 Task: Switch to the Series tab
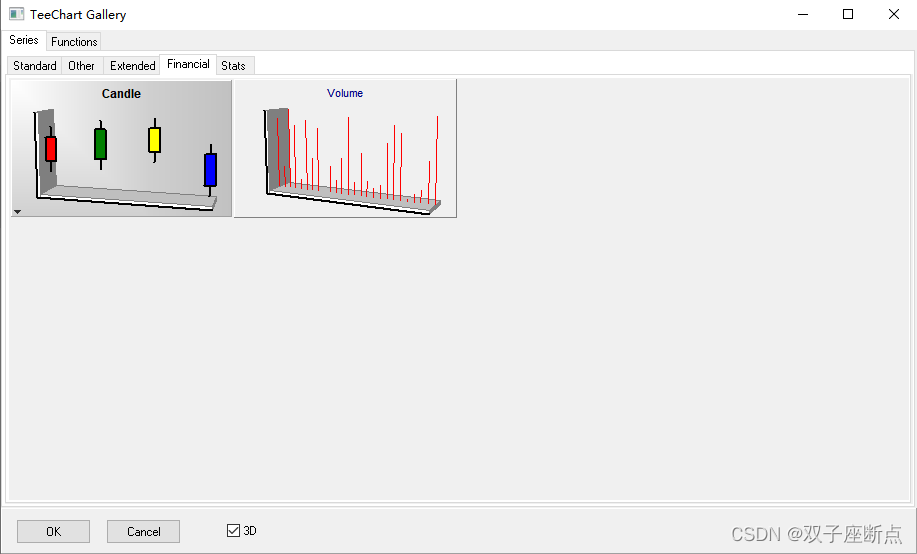[24, 40]
